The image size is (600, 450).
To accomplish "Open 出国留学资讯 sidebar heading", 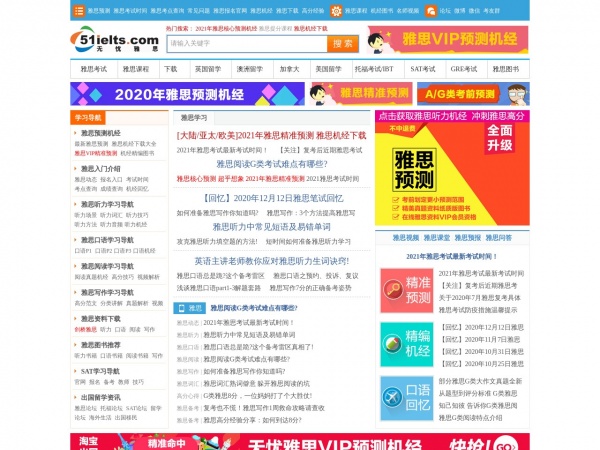I will click(x=101, y=398).
